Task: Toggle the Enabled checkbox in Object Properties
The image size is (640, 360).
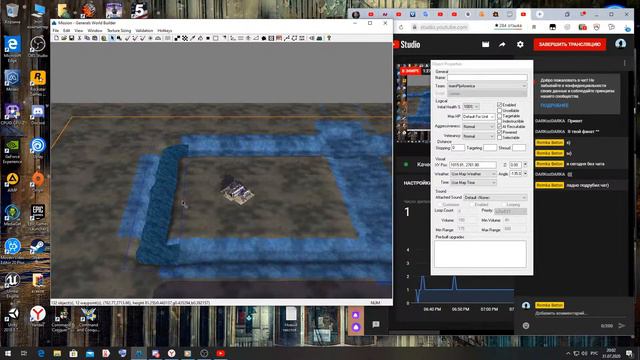Action: point(500,105)
